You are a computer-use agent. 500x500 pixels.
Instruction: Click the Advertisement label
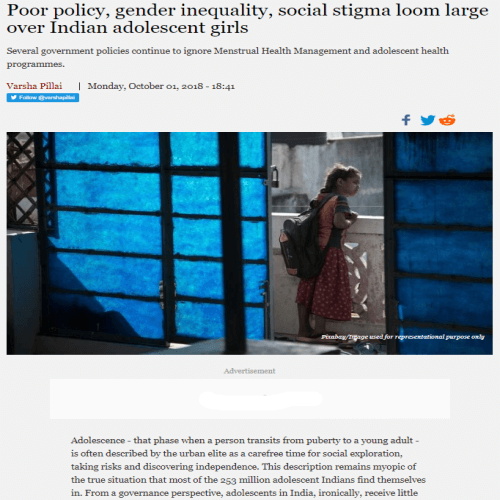(250, 371)
